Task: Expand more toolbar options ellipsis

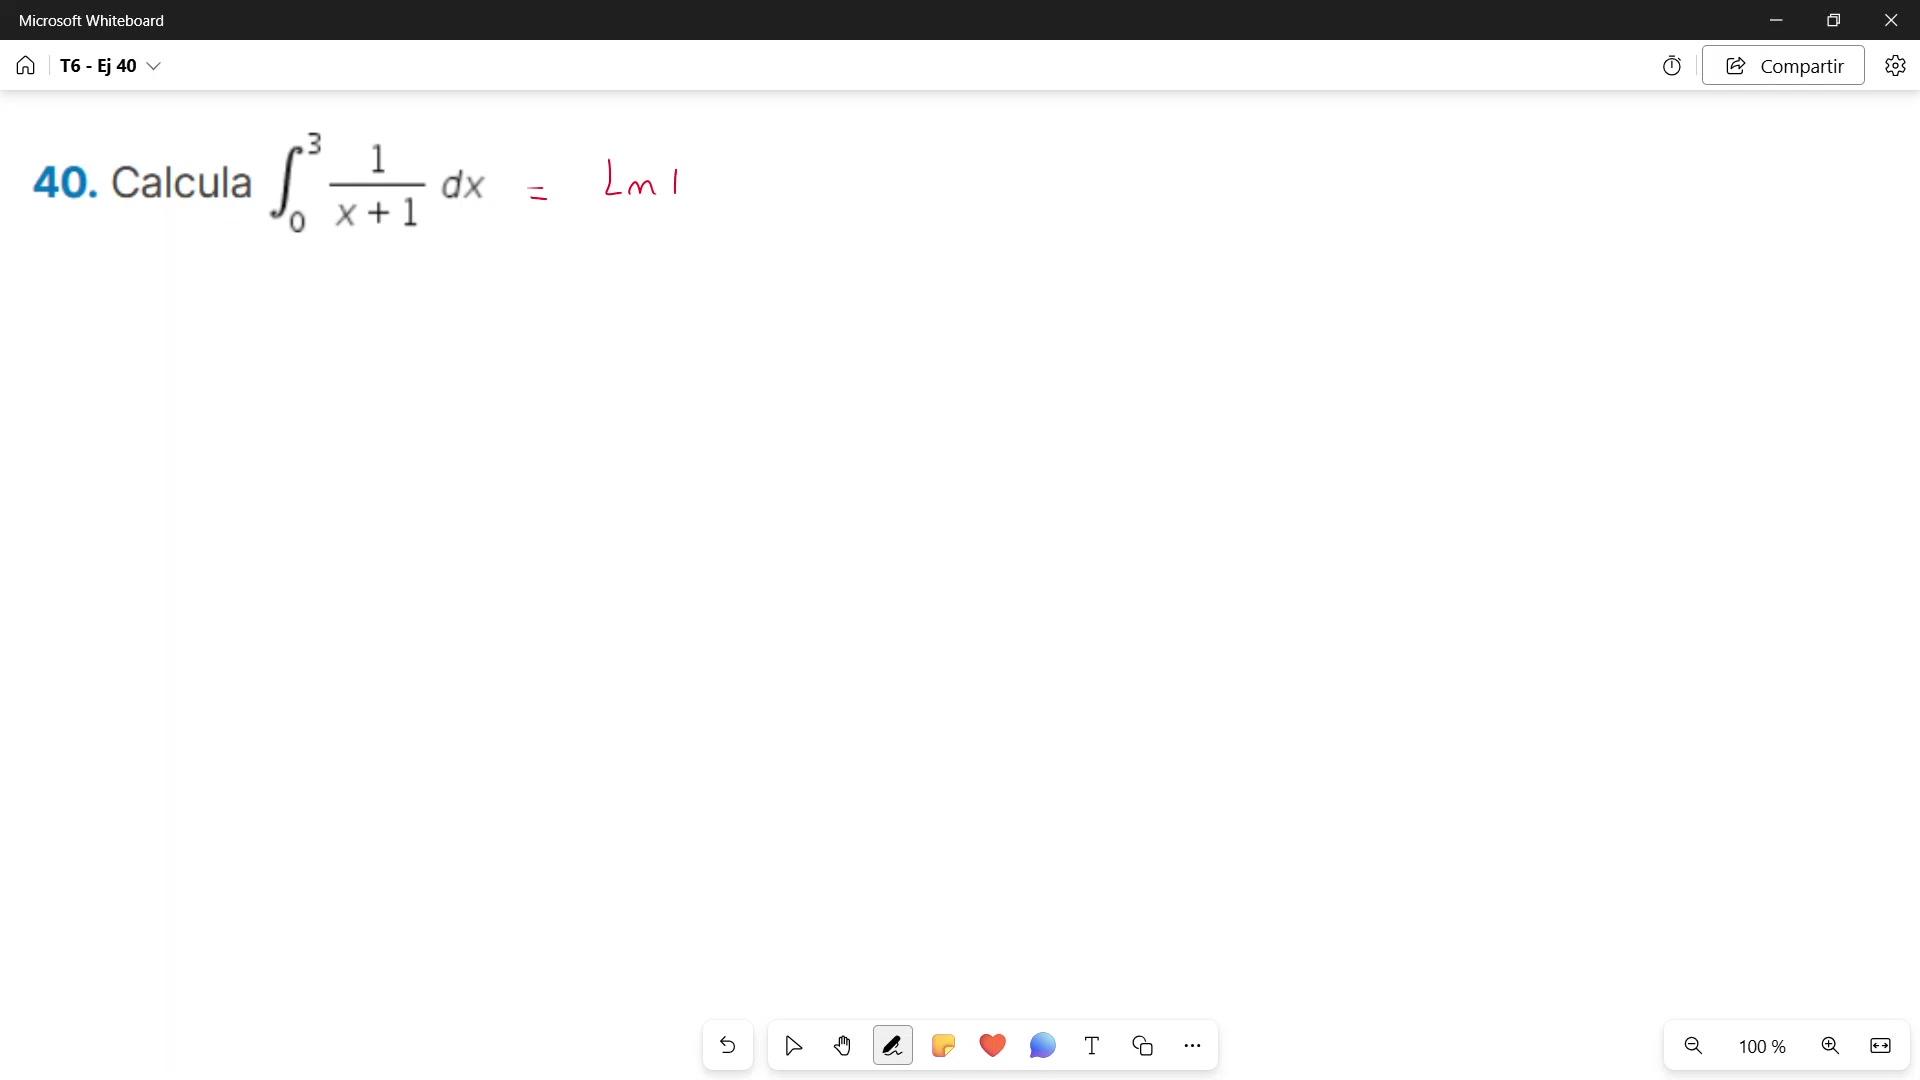Action: click(x=1192, y=1045)
